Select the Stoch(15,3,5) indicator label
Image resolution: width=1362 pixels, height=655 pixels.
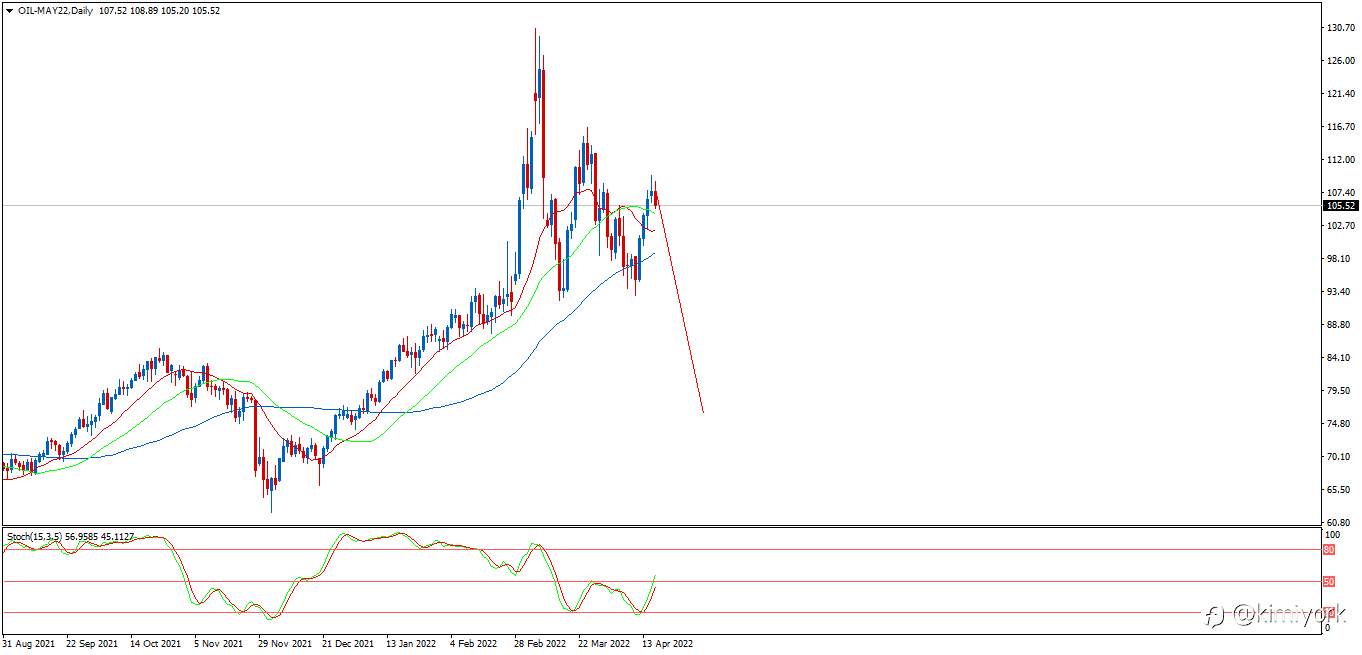point(34,537)
